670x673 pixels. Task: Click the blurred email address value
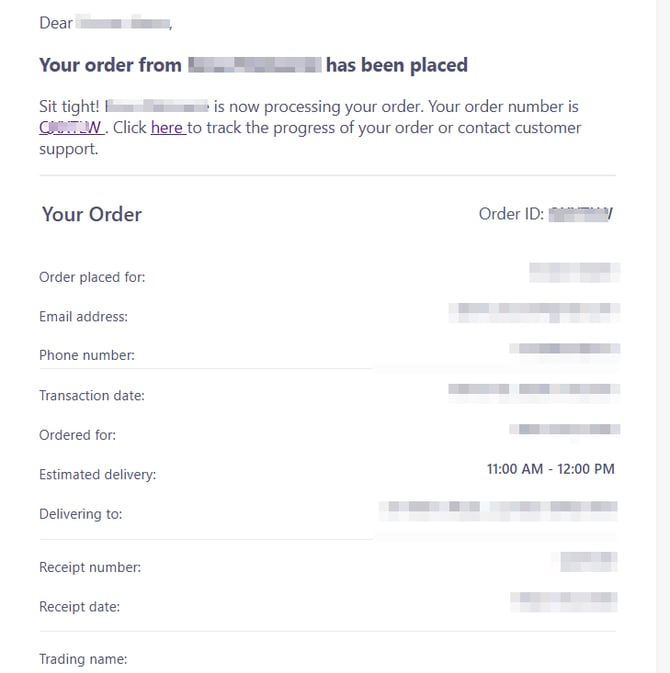534,311
